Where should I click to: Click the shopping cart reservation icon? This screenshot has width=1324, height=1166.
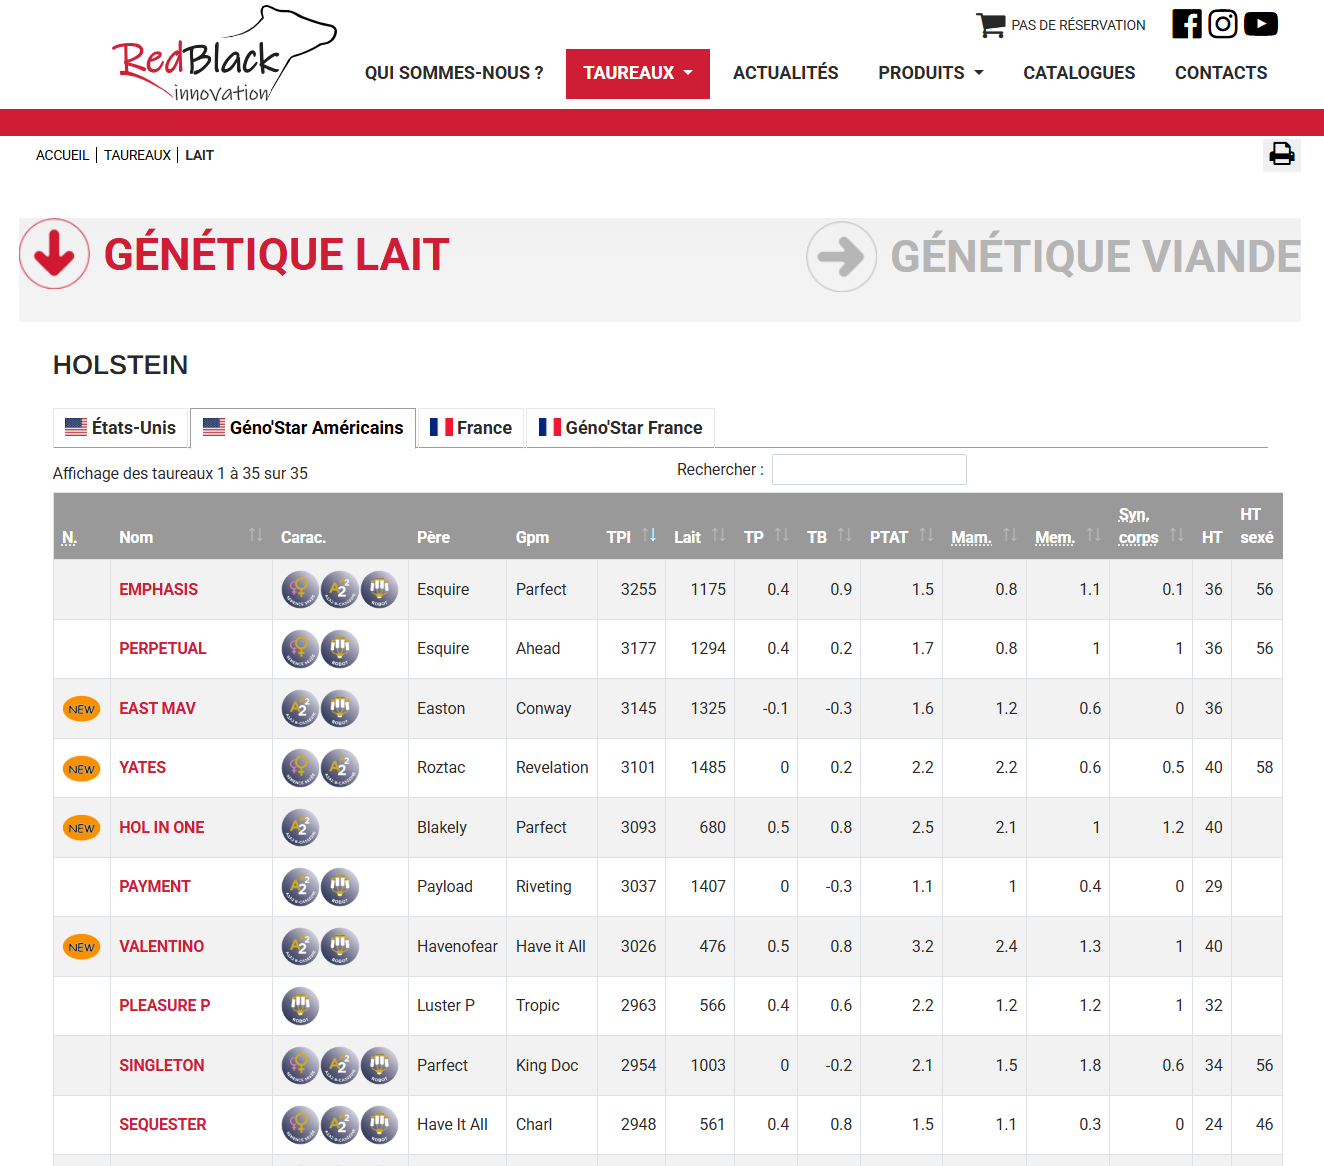pos(990,25)
